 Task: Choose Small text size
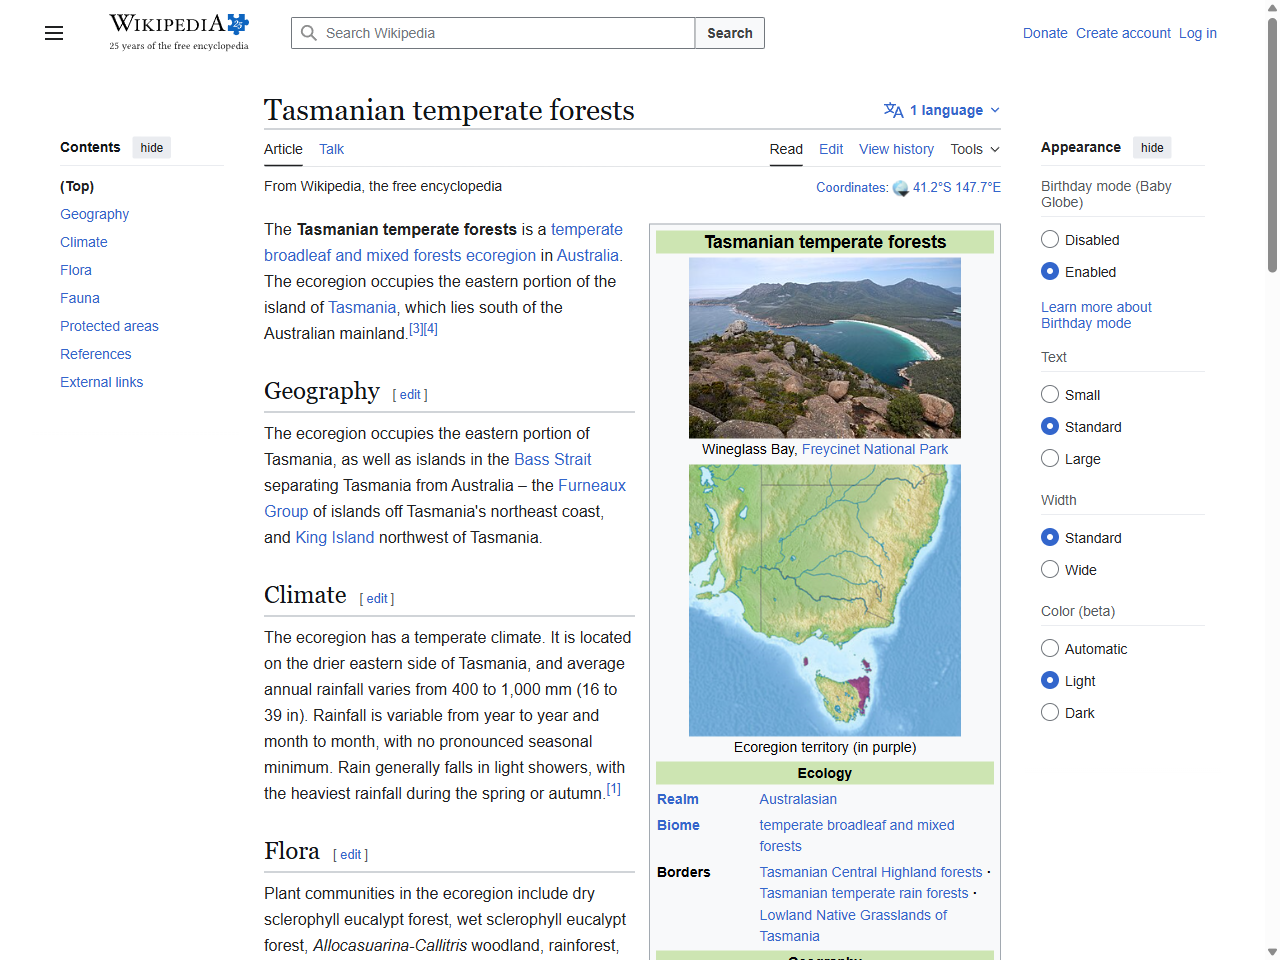coord(1050,394)
